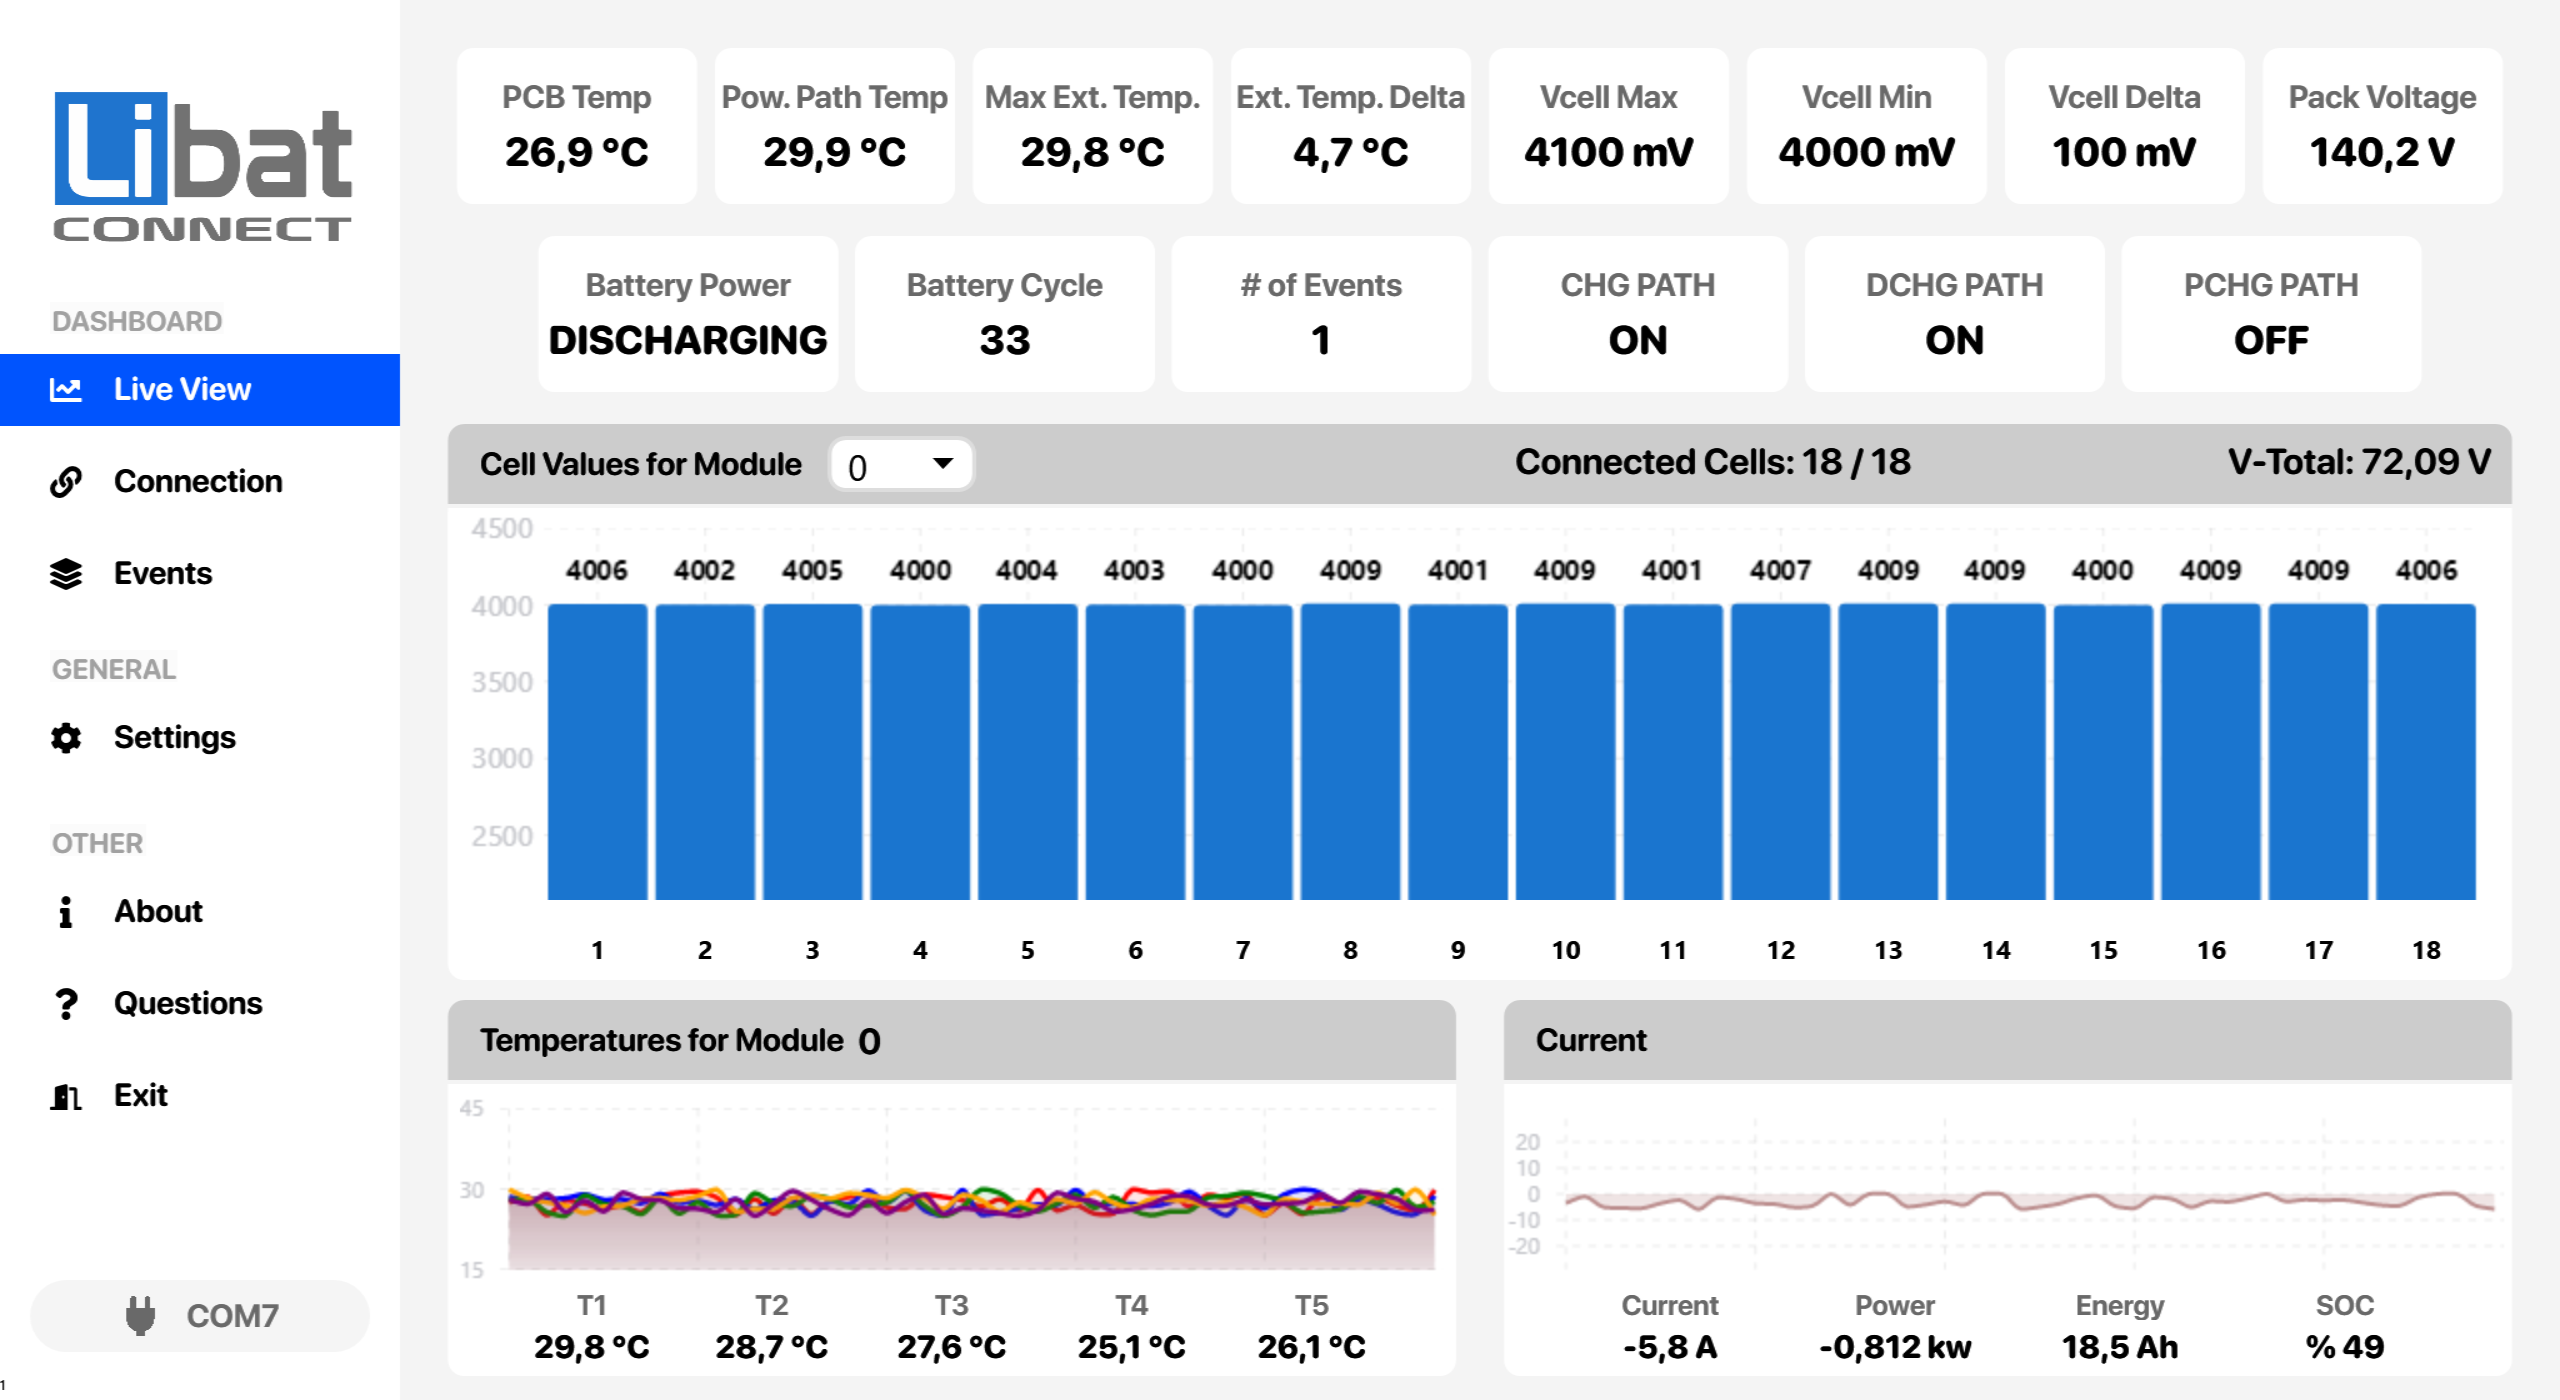
Task: Click the PCHG PATH OFF status
Action: (2271, 341)
